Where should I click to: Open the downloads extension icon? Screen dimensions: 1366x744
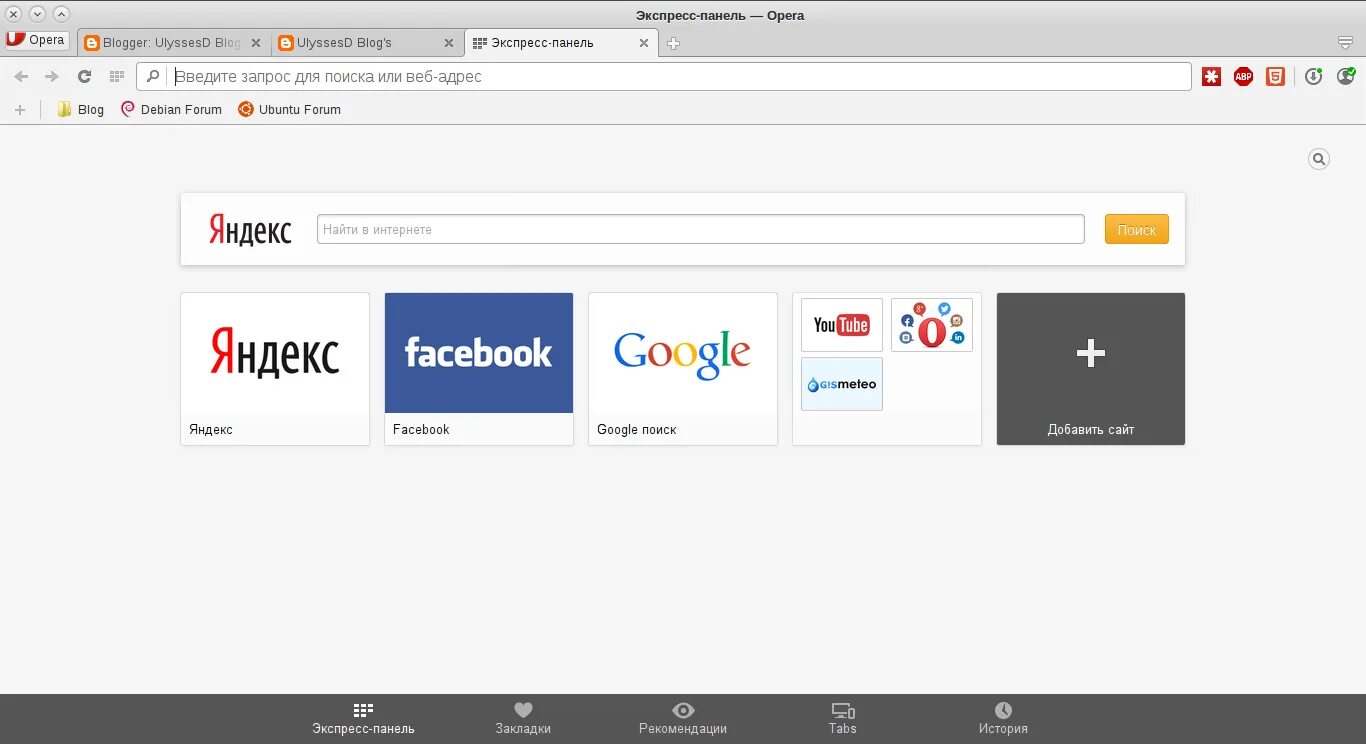[1314, 76]
